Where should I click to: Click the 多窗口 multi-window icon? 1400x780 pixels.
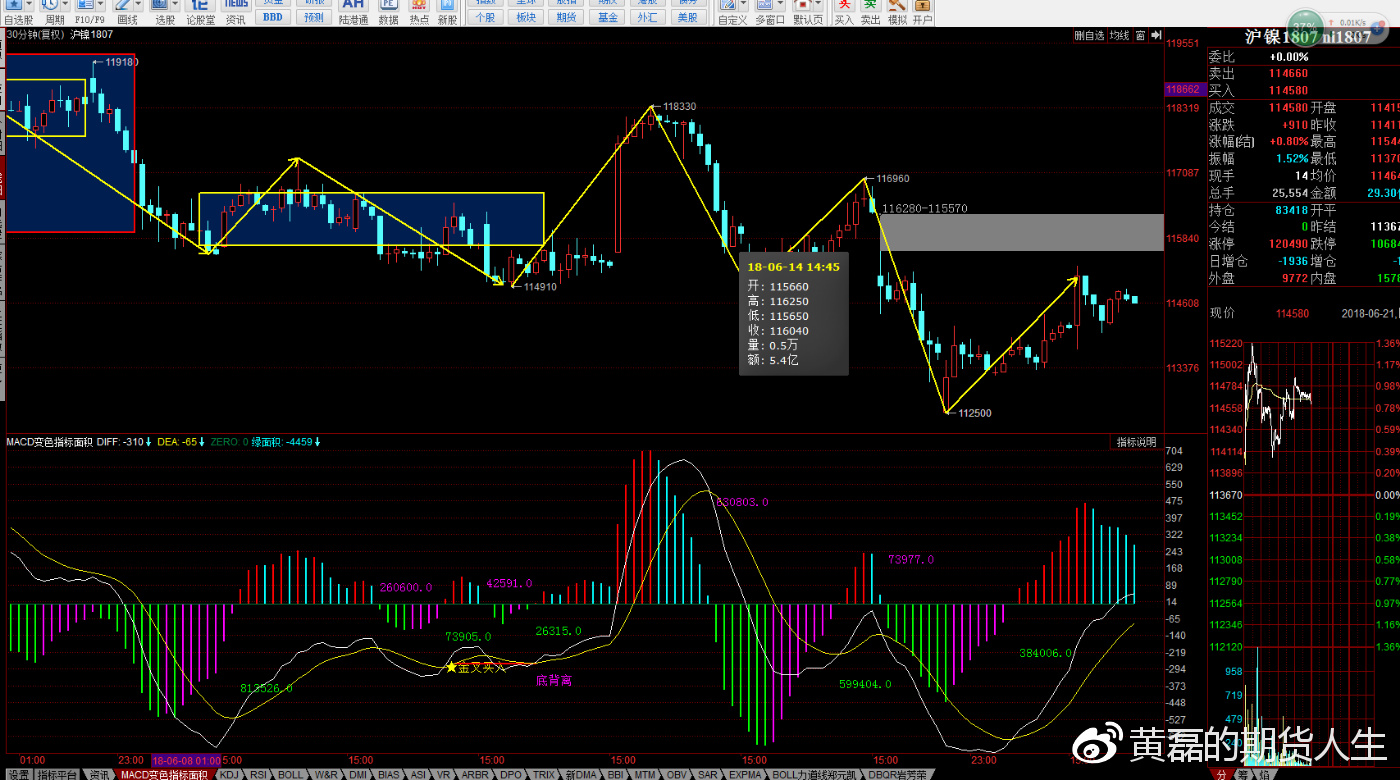coord(766,6)
